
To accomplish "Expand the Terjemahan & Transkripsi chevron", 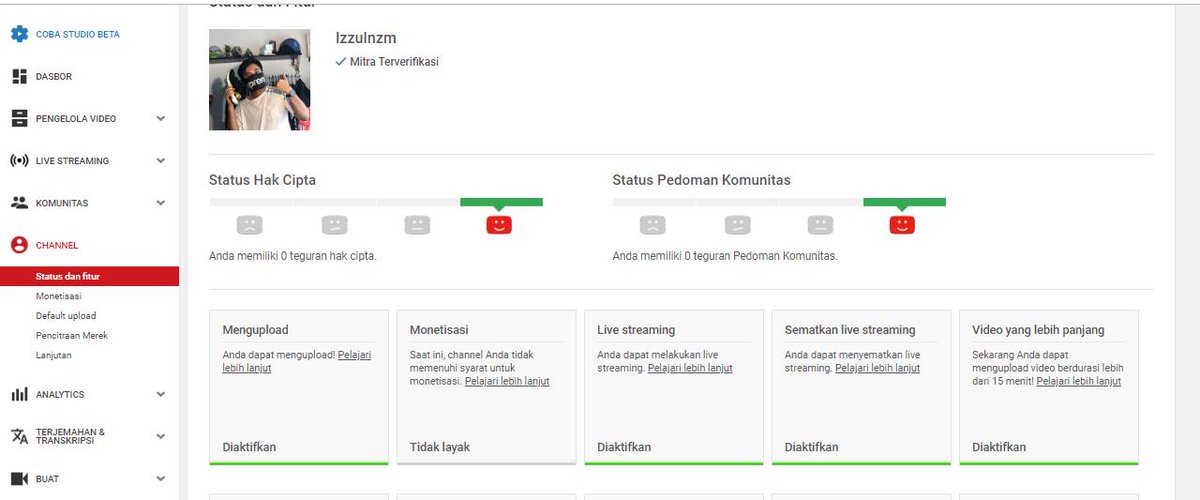I will tap(161, 437).
